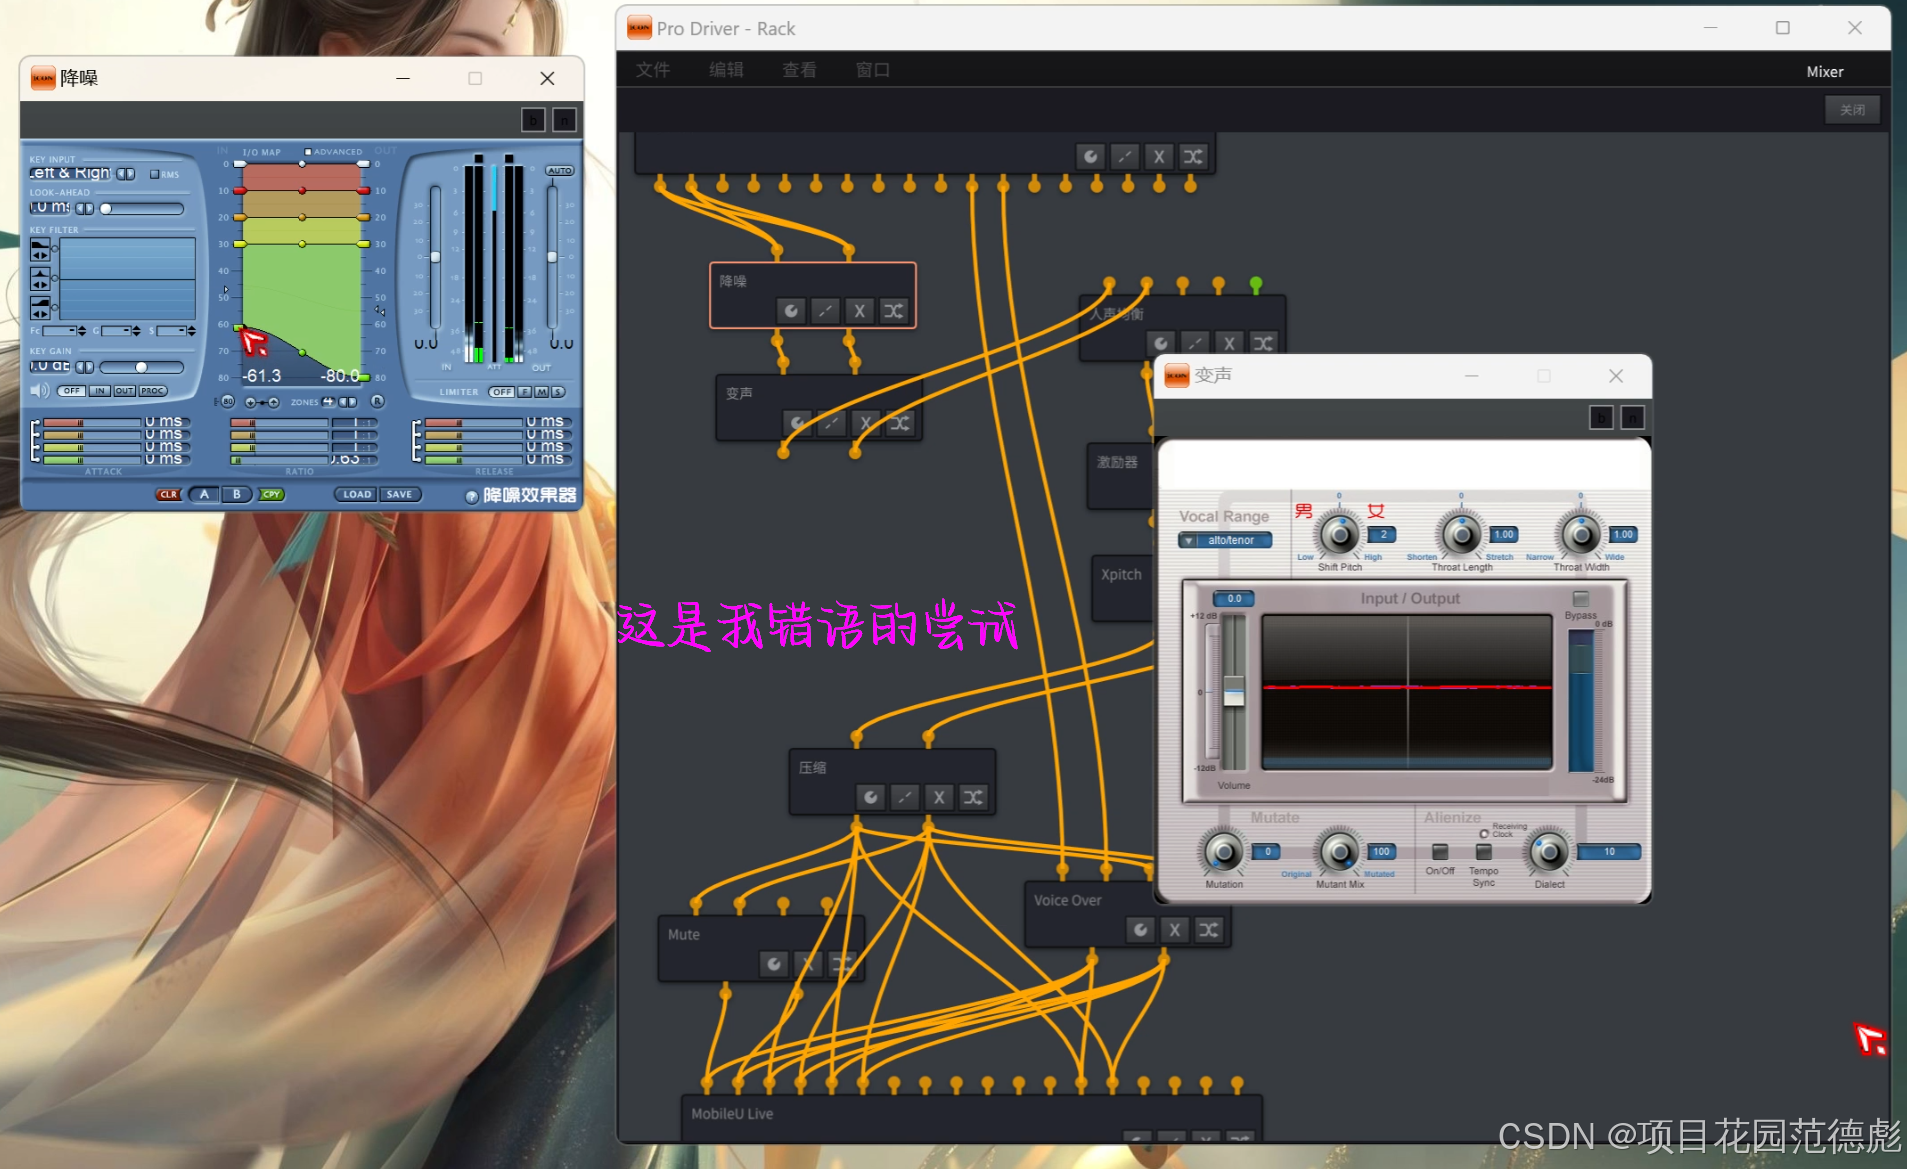1907x1169 pixels.
Task: Click the R reset icon under I/O map
Action: pos(377,401)
